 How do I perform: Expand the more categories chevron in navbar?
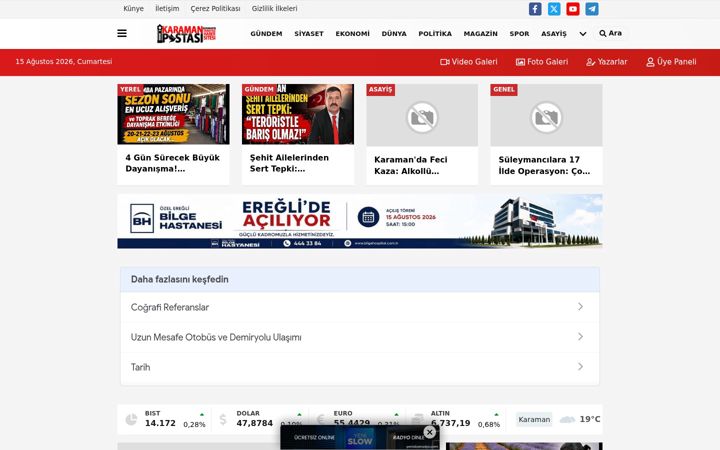click(583, 34)
